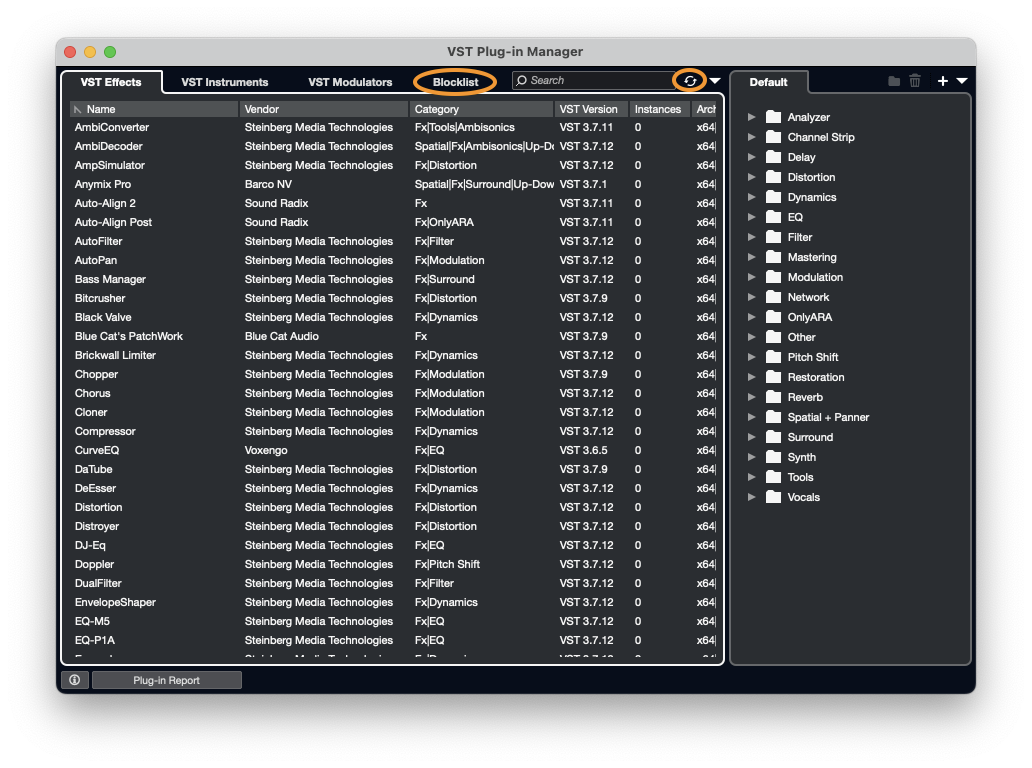Expand the Tools folder triangle
Screen dimensions: 1032x768
pyautogui.click(x=751, y=477)
